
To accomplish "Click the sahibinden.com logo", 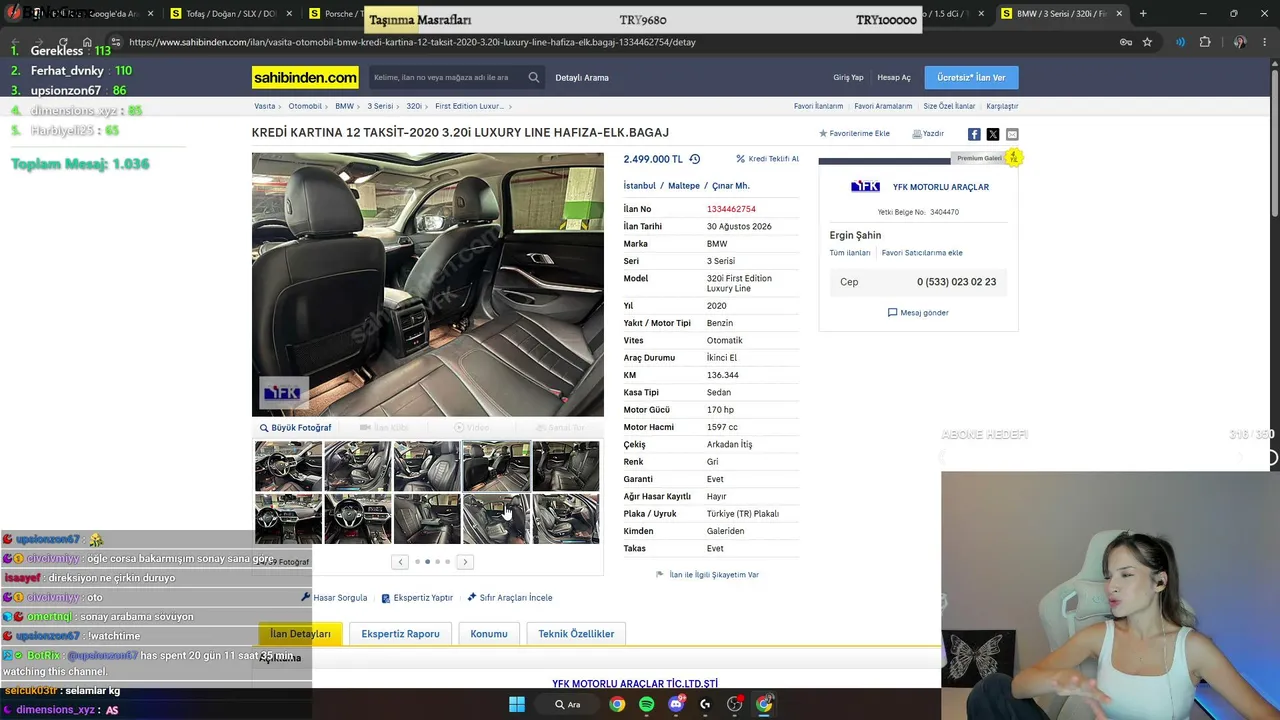I will click(x=305, y=77).
